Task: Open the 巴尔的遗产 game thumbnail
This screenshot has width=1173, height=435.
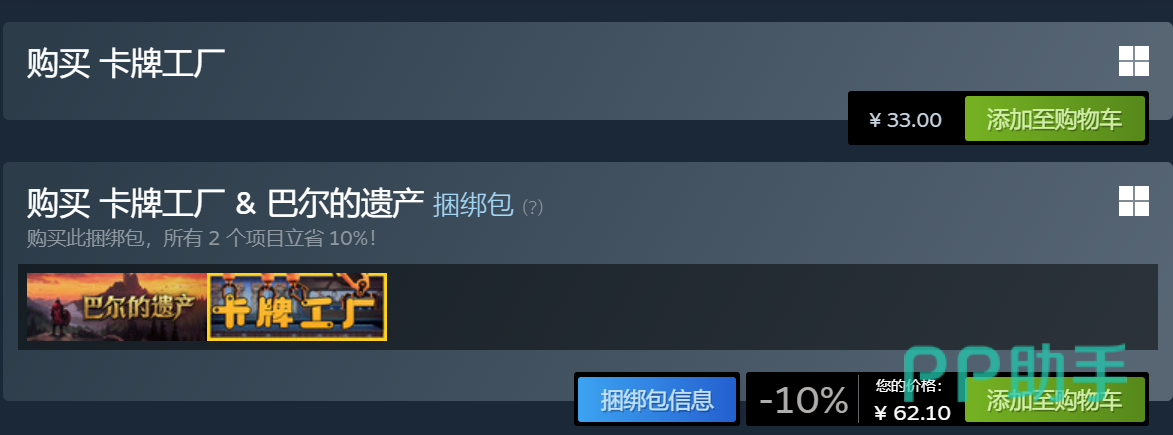Action: point(117,307)
